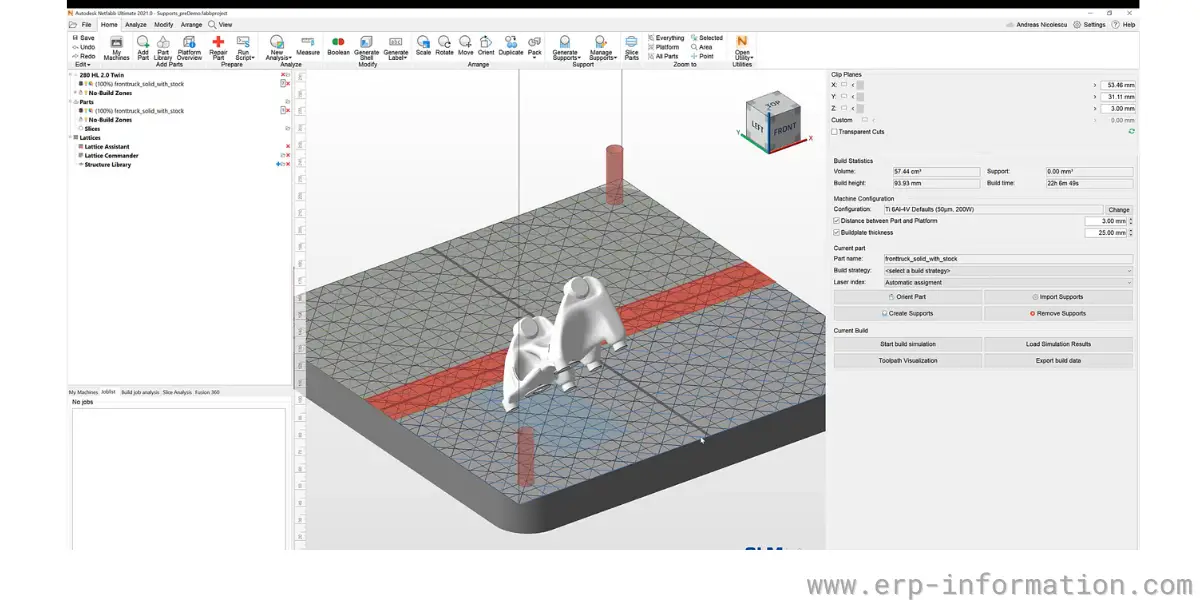The width and height of the screenshot is (1200, 600).
Task: Click Start build simulation
Action: click(908, 344)
